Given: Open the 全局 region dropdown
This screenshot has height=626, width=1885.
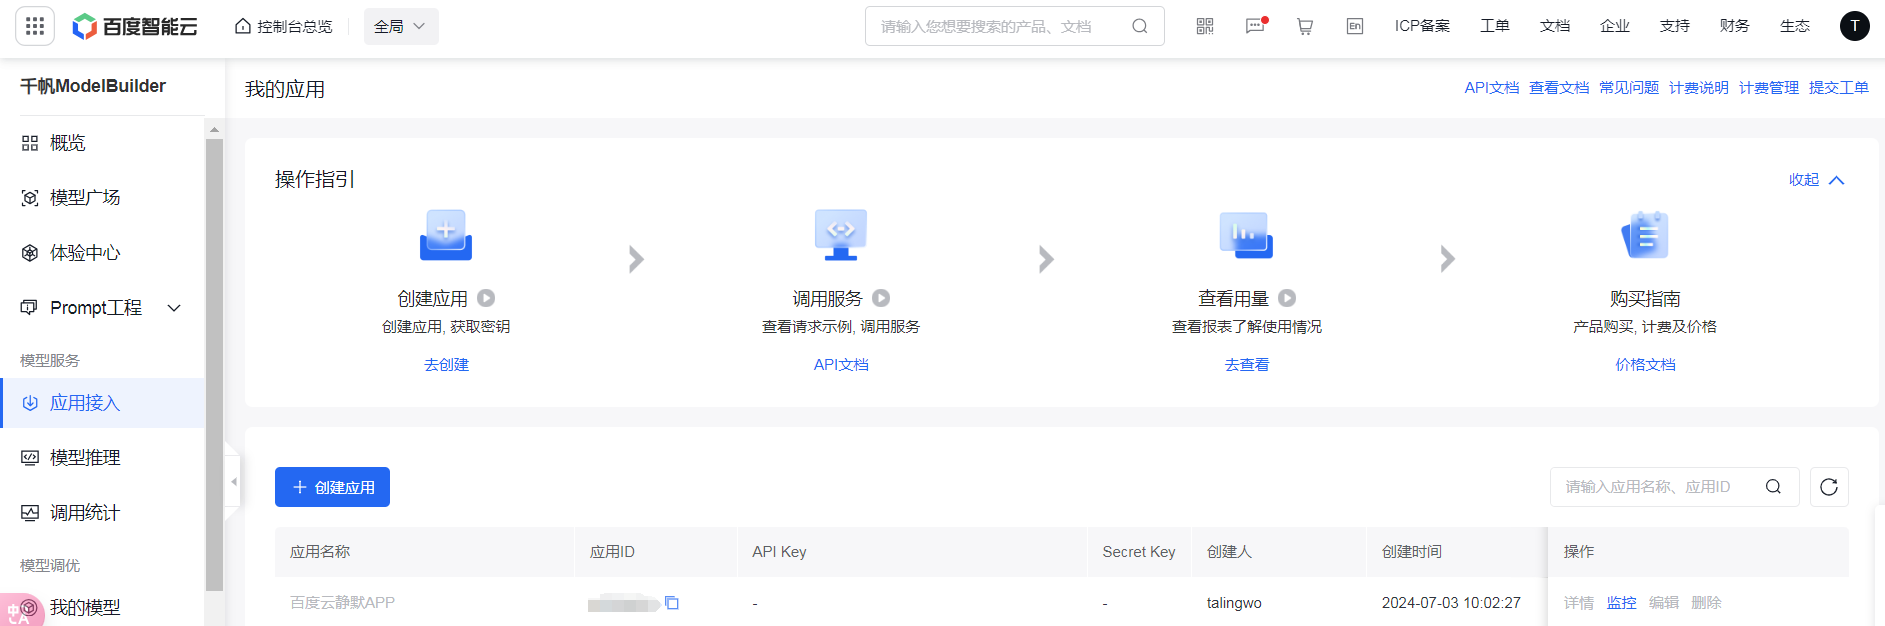Looking at the screenshot, I should point(400,26).
